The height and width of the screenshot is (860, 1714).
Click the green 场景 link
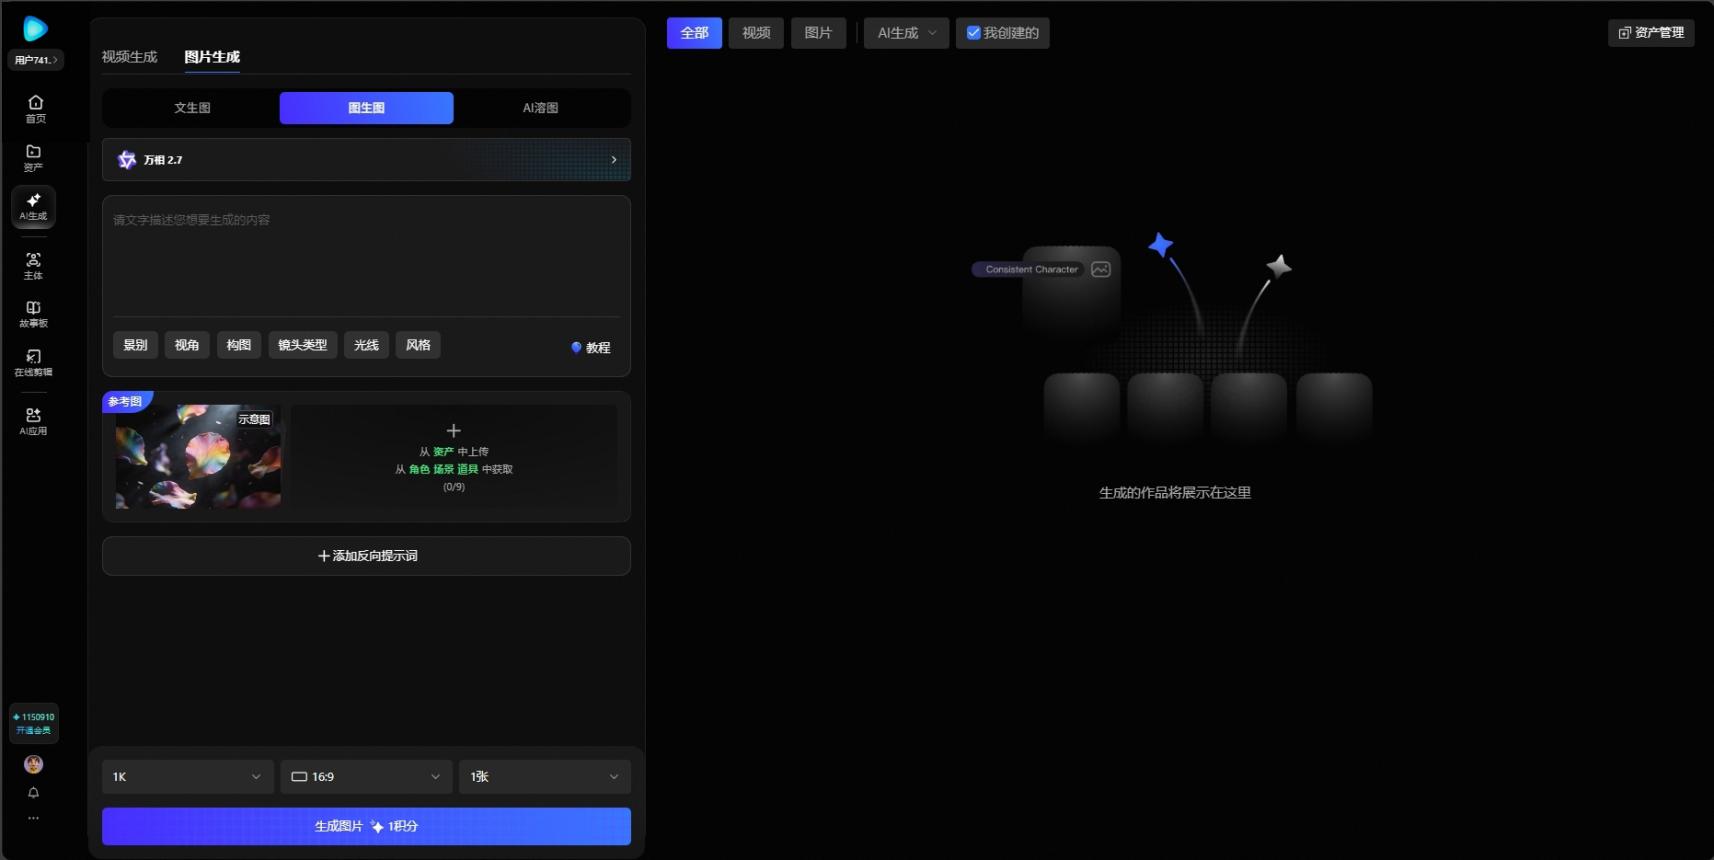coord(443,469)
